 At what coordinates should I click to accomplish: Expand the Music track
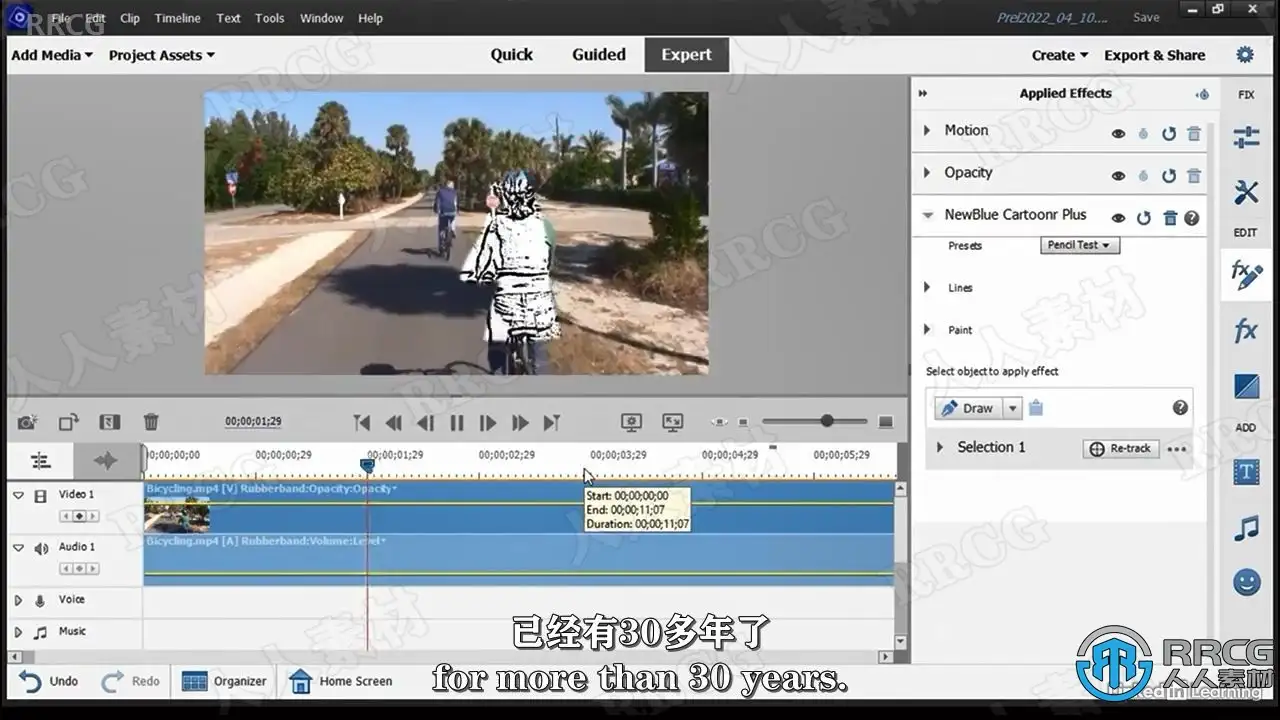coord(18,632)
